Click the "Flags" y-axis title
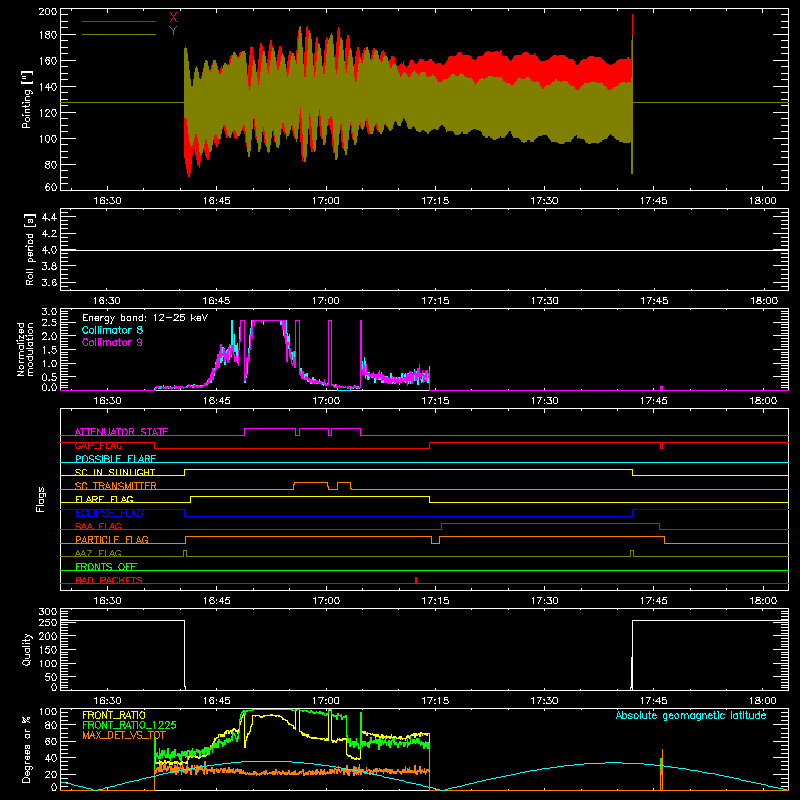 click(41, 499)
